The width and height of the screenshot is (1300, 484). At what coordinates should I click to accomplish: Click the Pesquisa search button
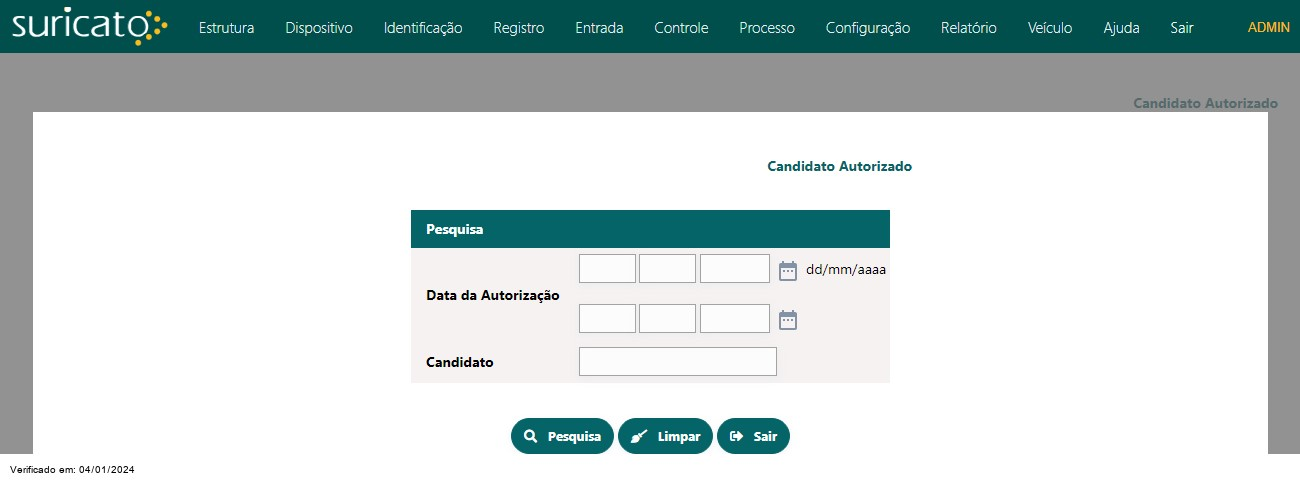pos(562,436)
